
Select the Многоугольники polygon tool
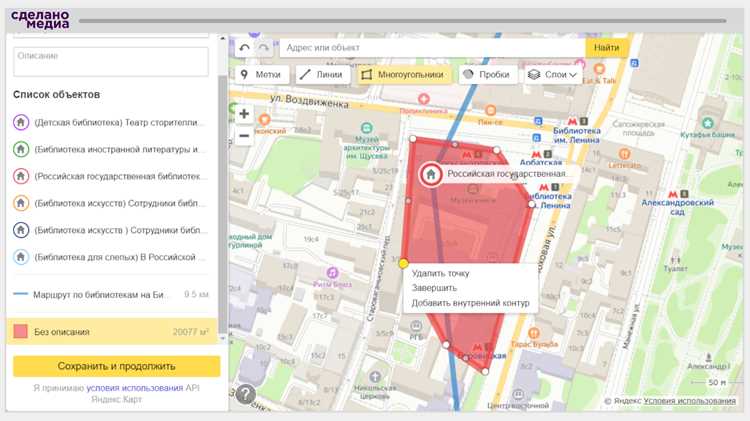click(x=404, y=75)
